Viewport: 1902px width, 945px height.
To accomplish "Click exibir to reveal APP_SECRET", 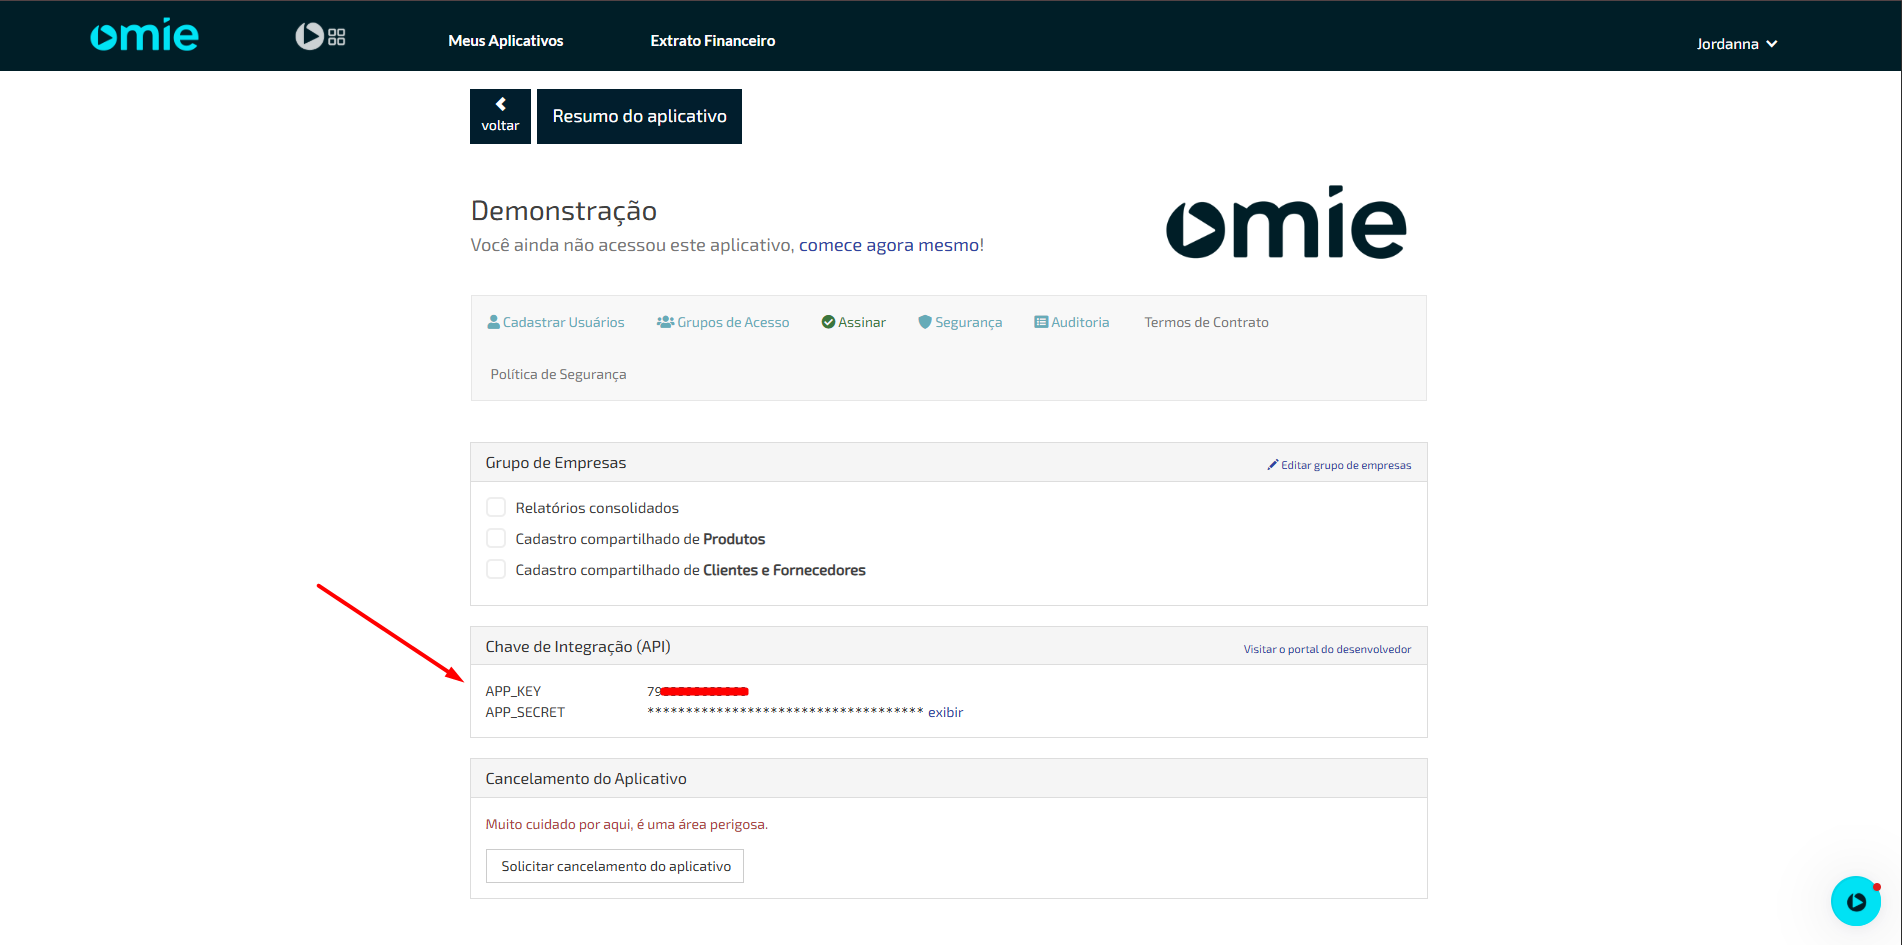I will click(x=945, y=712).
